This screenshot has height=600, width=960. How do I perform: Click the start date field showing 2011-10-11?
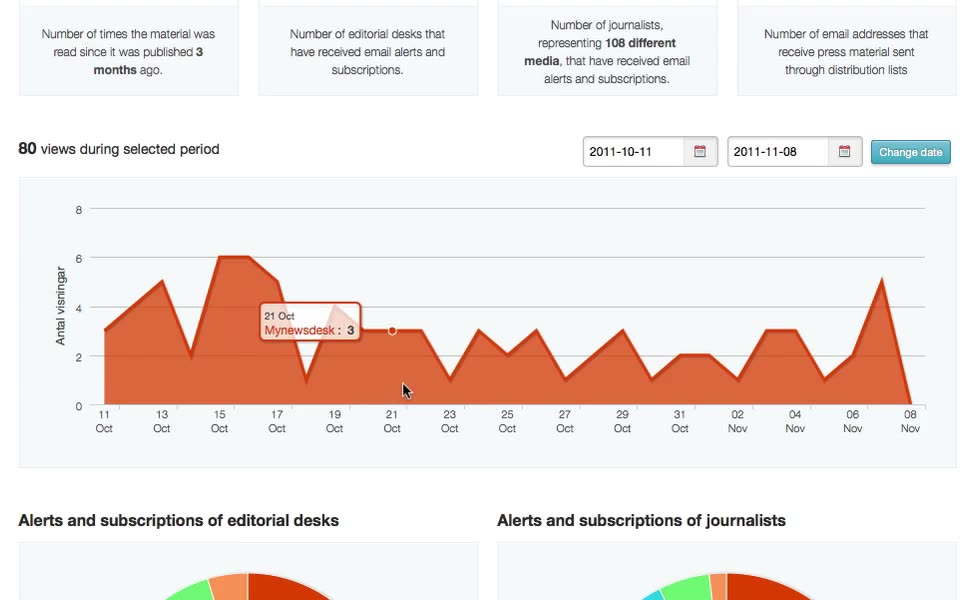pos(633,151)
